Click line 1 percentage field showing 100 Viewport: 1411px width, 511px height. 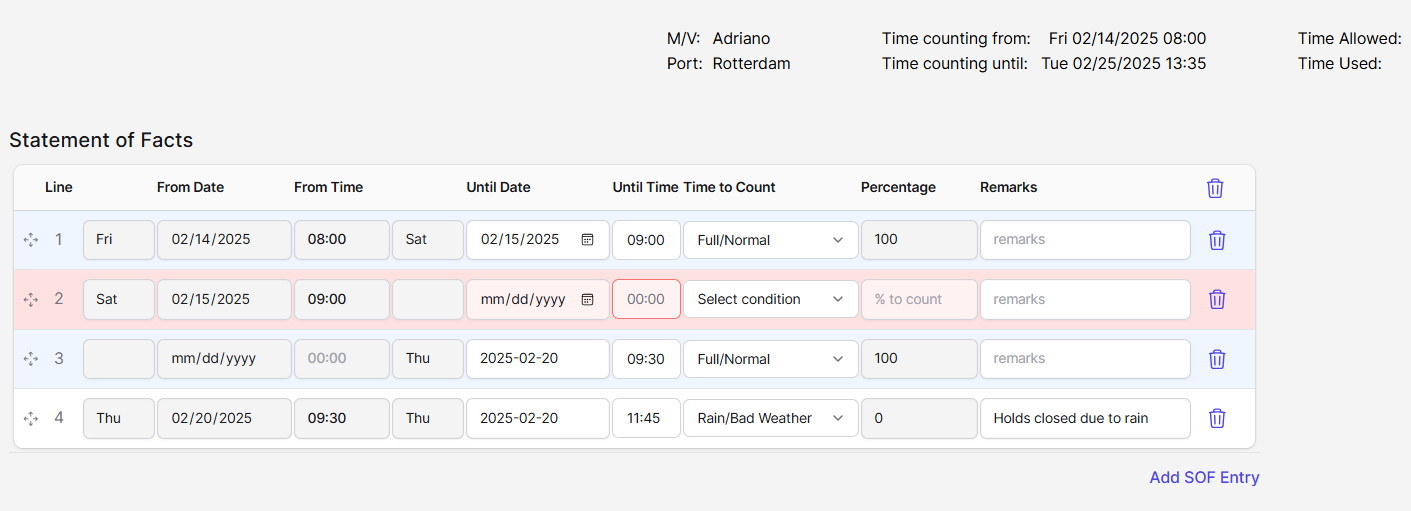coord(919,240)
